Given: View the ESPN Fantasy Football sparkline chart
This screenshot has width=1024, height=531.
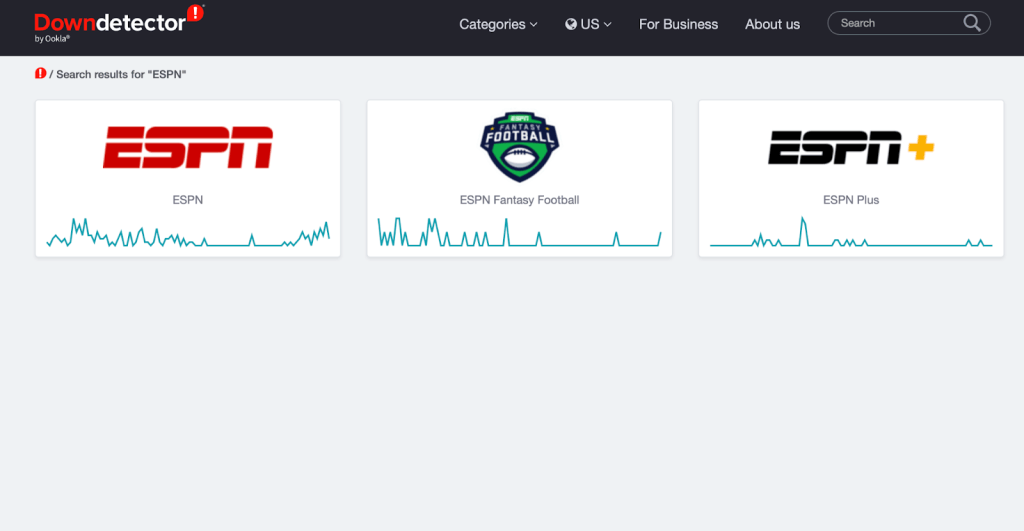Looking at the screenshot, I should click(x=519, y=232).
